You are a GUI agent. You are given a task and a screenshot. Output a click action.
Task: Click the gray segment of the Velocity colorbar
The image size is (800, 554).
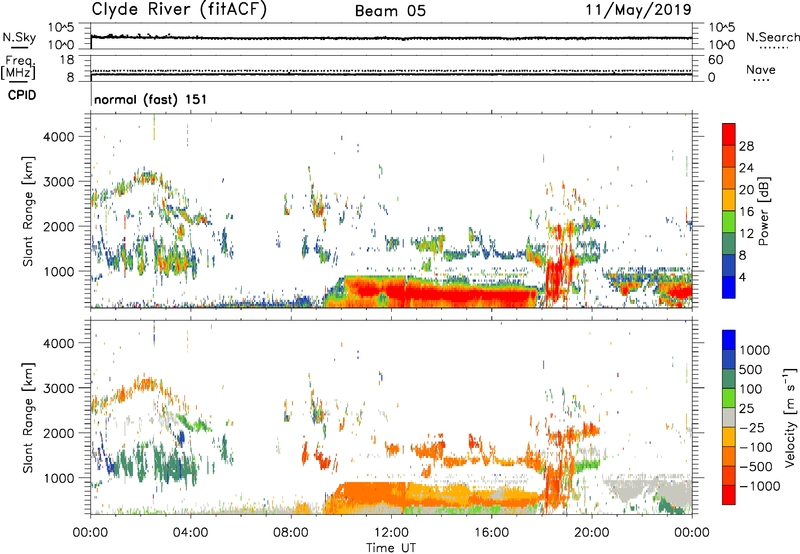pos(729,417)
